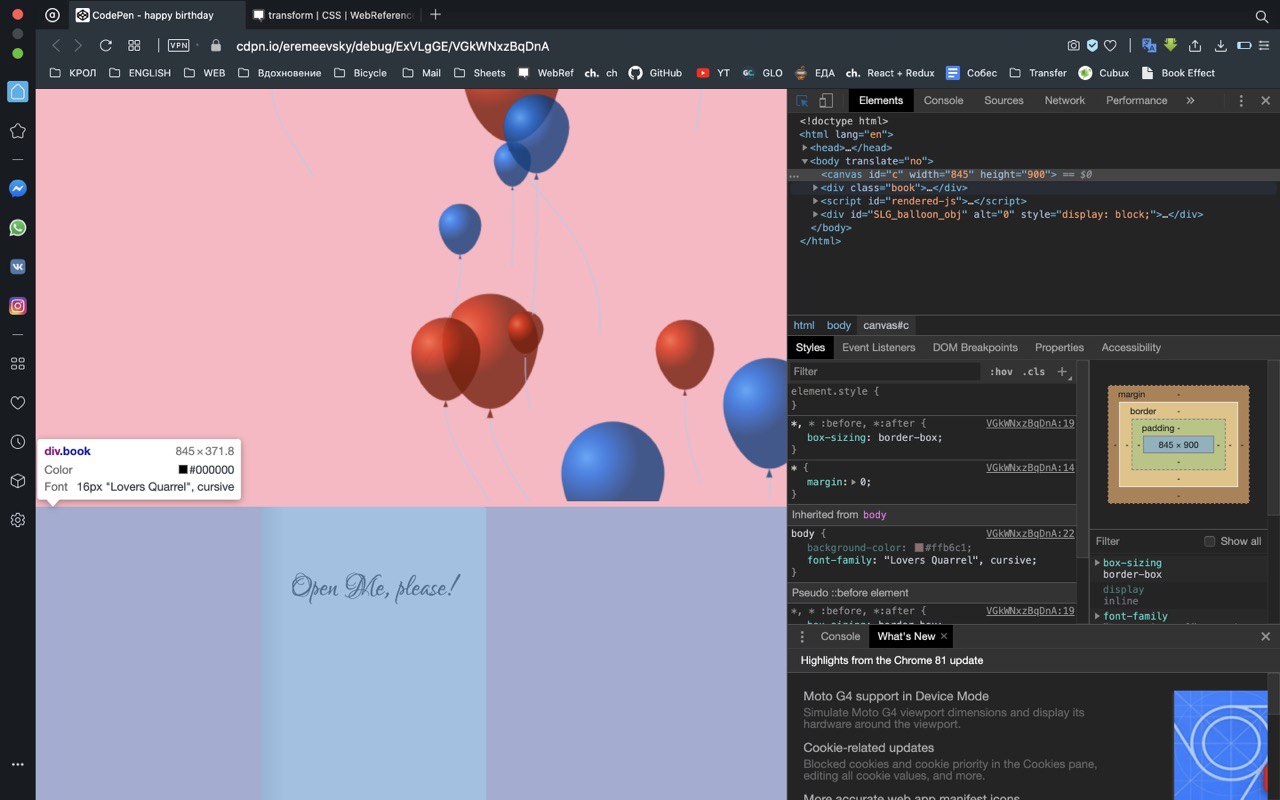This screenshot has height=800, width=1280.
Task: Select html in the breadcrumb
Action: tap(804, 326)
